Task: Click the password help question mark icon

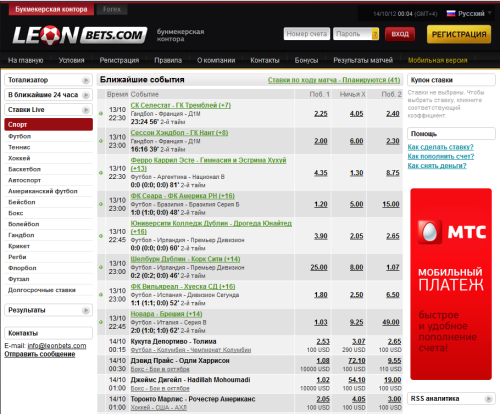Action: pos(375,34)
